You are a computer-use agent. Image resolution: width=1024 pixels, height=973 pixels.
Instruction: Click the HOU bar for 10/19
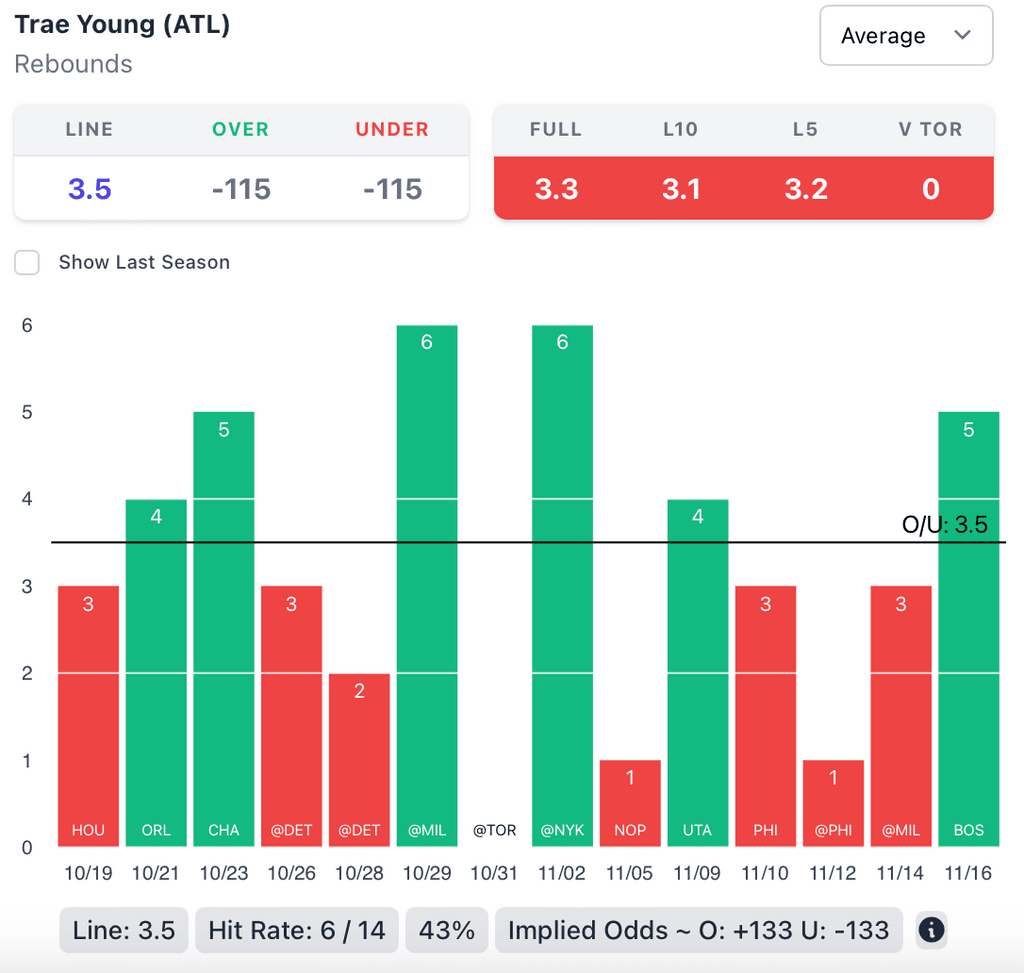(88, 716)
